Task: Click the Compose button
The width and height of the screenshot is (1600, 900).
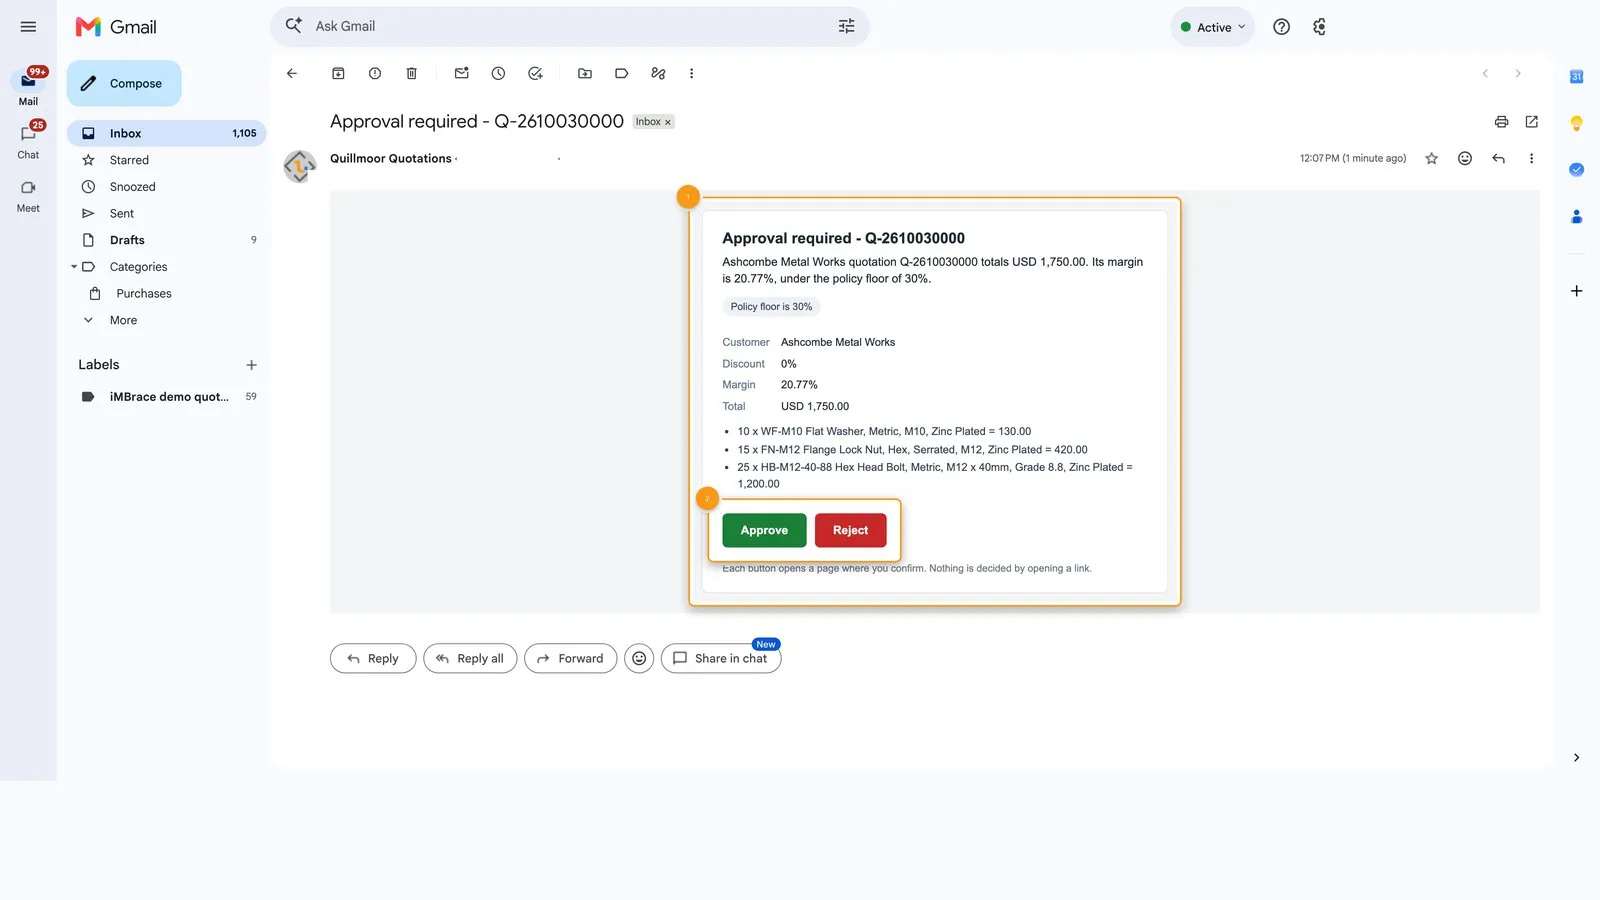Action: point(124,83)
